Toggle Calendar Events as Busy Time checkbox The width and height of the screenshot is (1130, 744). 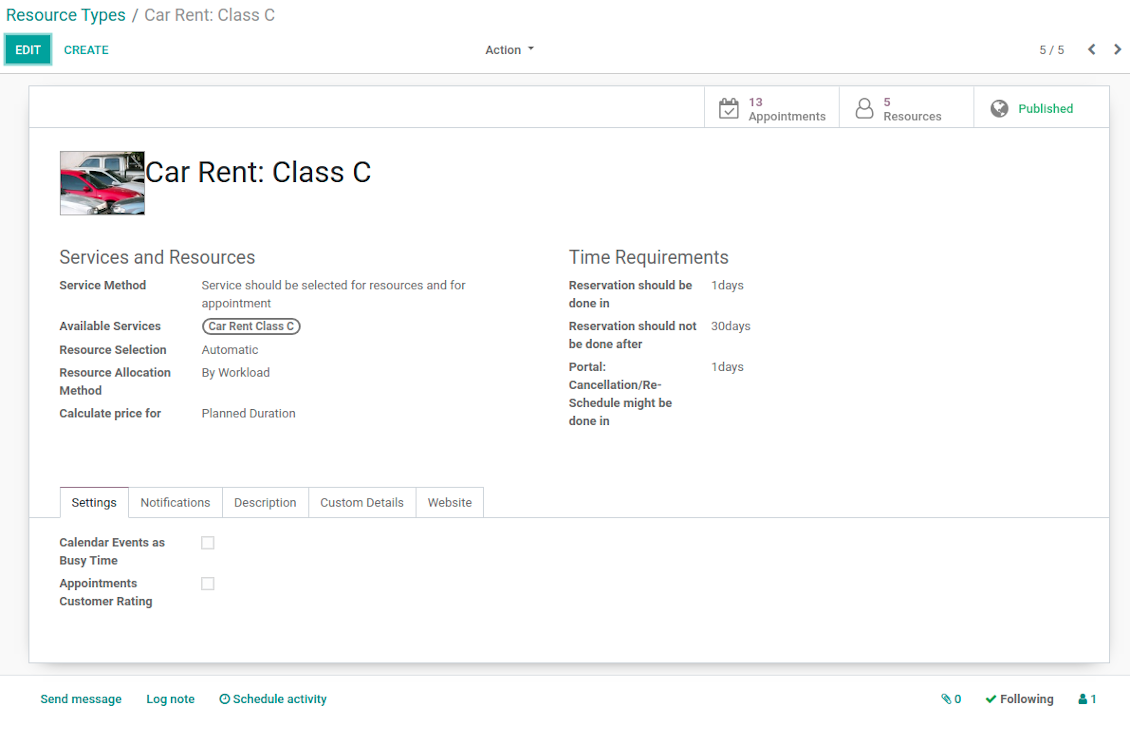click(208, 543)
